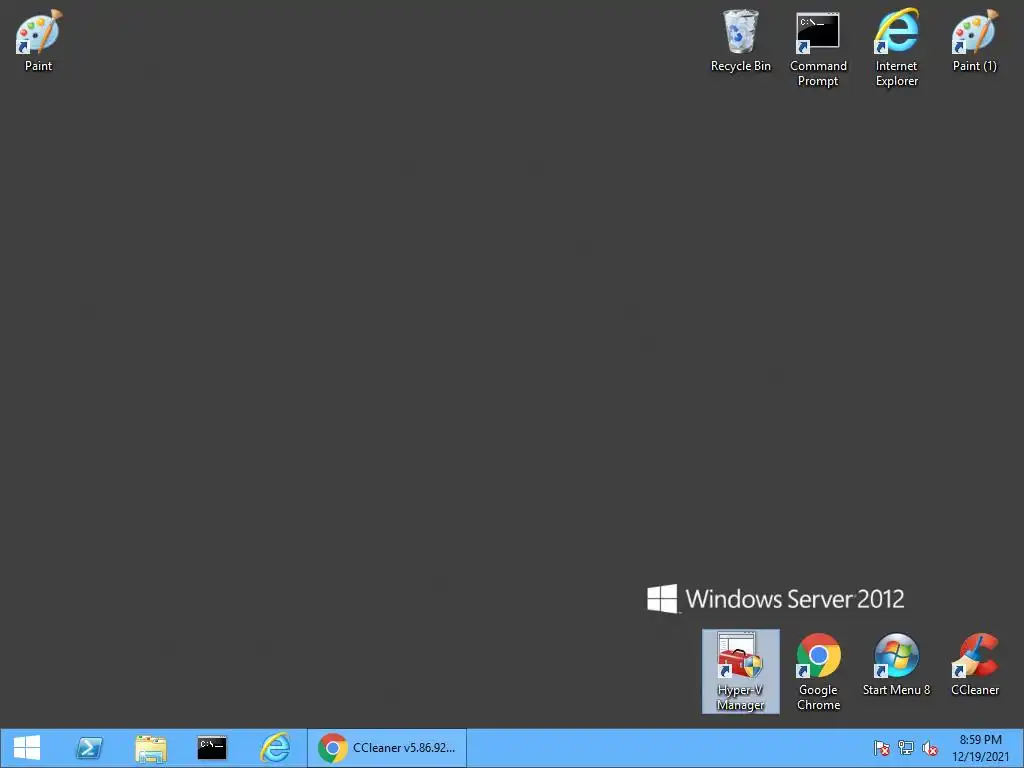The height and width of the screenshot is (768, 1024).
Task: Launch Internet Explorer from the taskbar
Action: tap(274, 748)
